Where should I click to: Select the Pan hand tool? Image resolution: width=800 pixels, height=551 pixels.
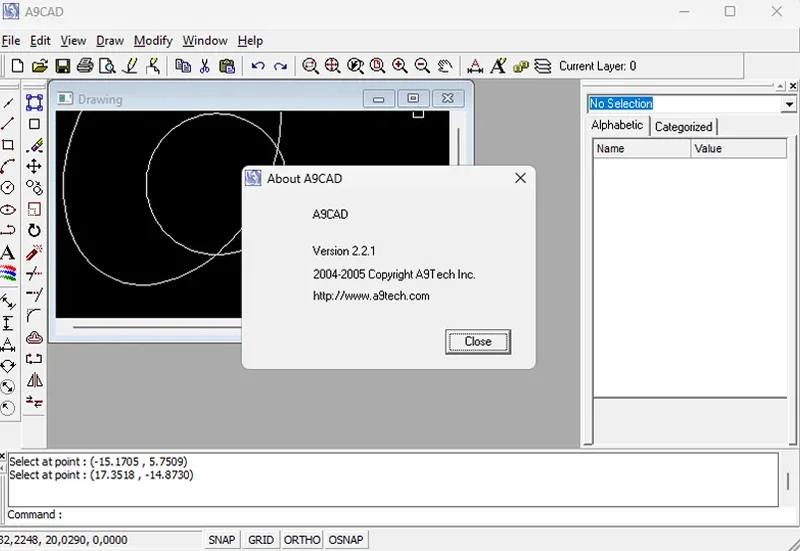click(445, 66)
